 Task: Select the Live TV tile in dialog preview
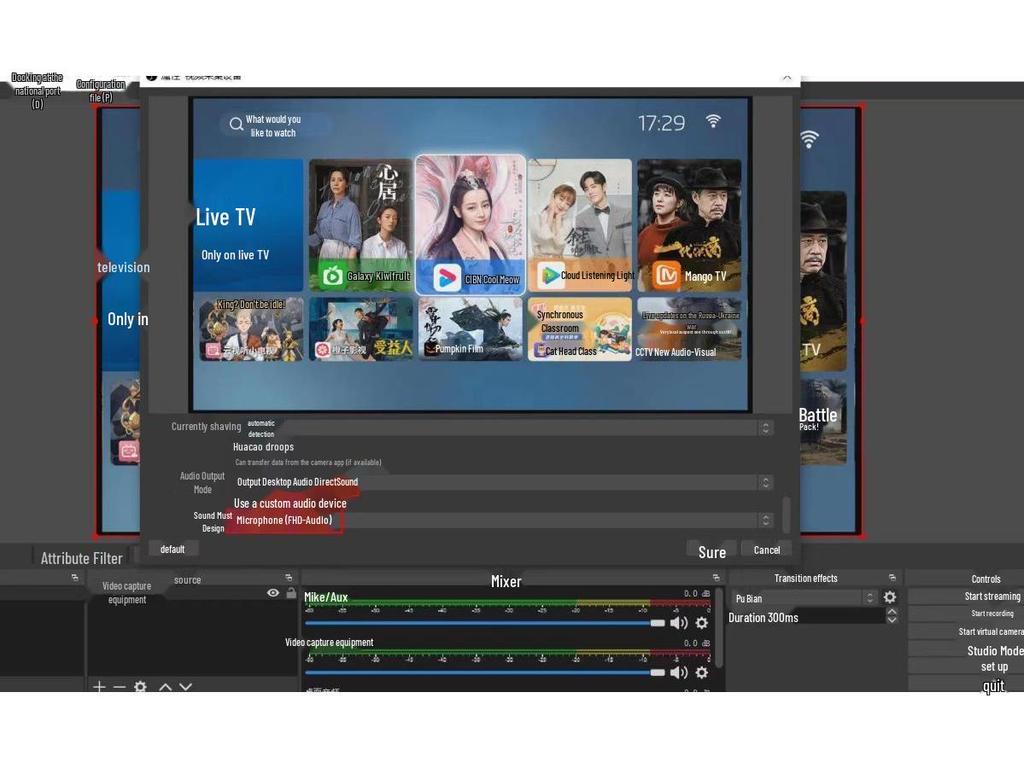pyautogui.click(x=248, y=225)
